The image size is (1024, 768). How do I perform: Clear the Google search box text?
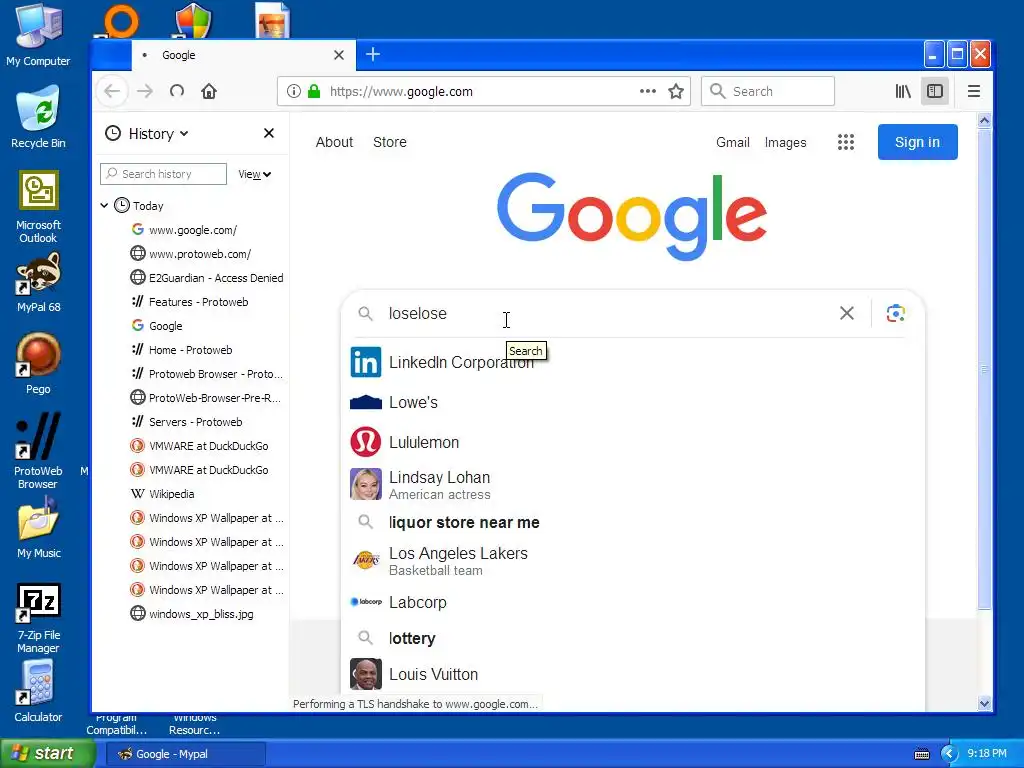(846, 313)
